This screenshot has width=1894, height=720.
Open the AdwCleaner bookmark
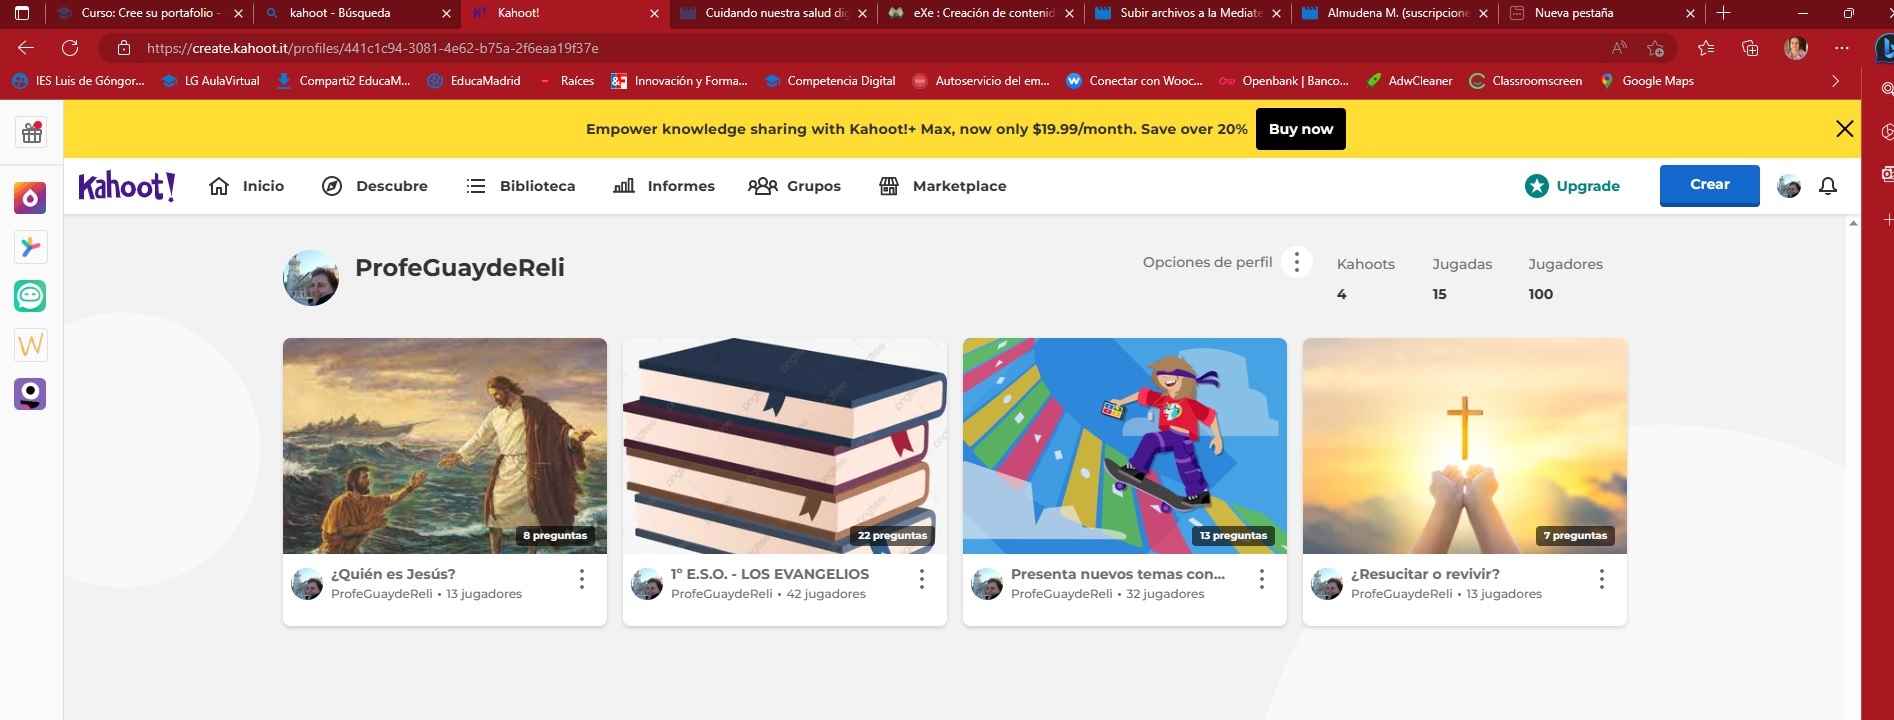point(1409,81)
